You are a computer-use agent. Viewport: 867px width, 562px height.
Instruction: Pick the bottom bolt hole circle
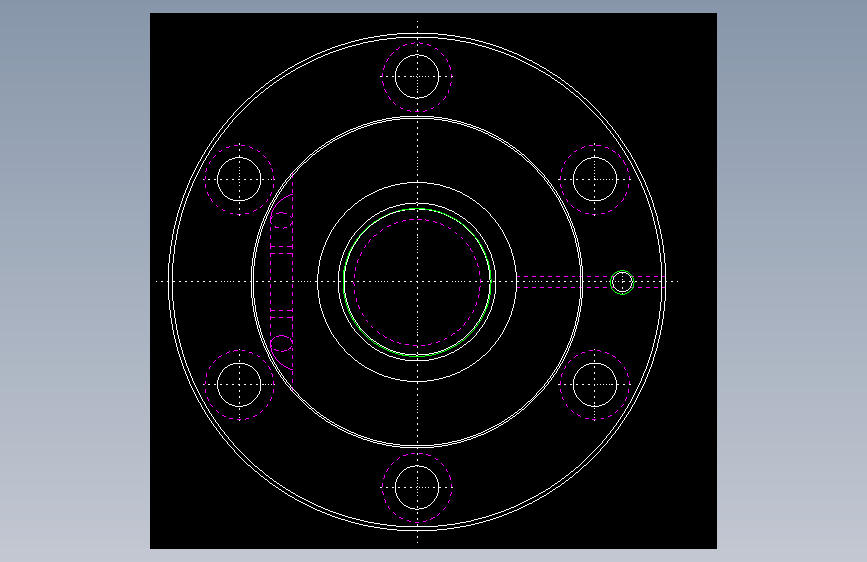click(417, 487)
